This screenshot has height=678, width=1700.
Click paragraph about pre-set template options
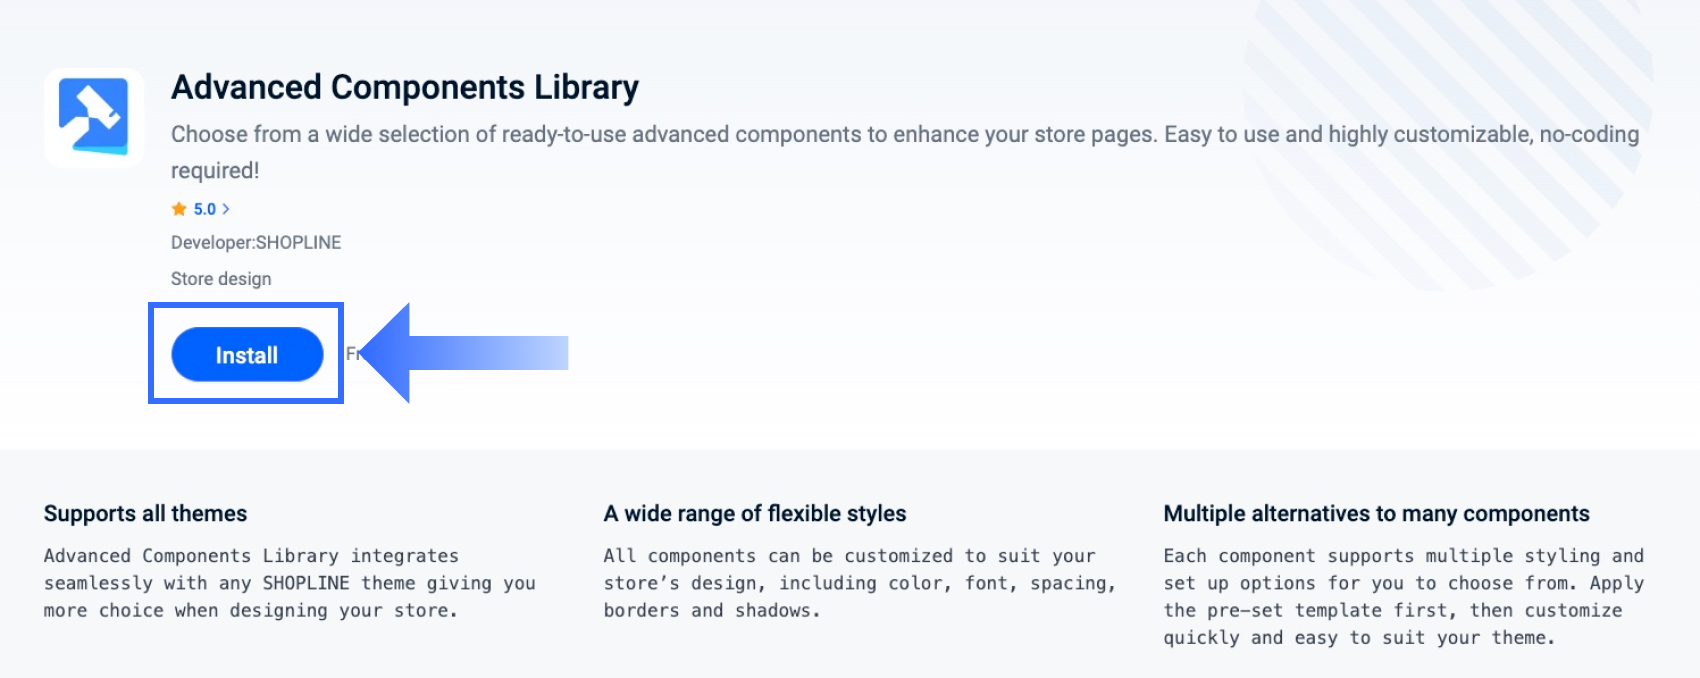tap(1404, 596)
